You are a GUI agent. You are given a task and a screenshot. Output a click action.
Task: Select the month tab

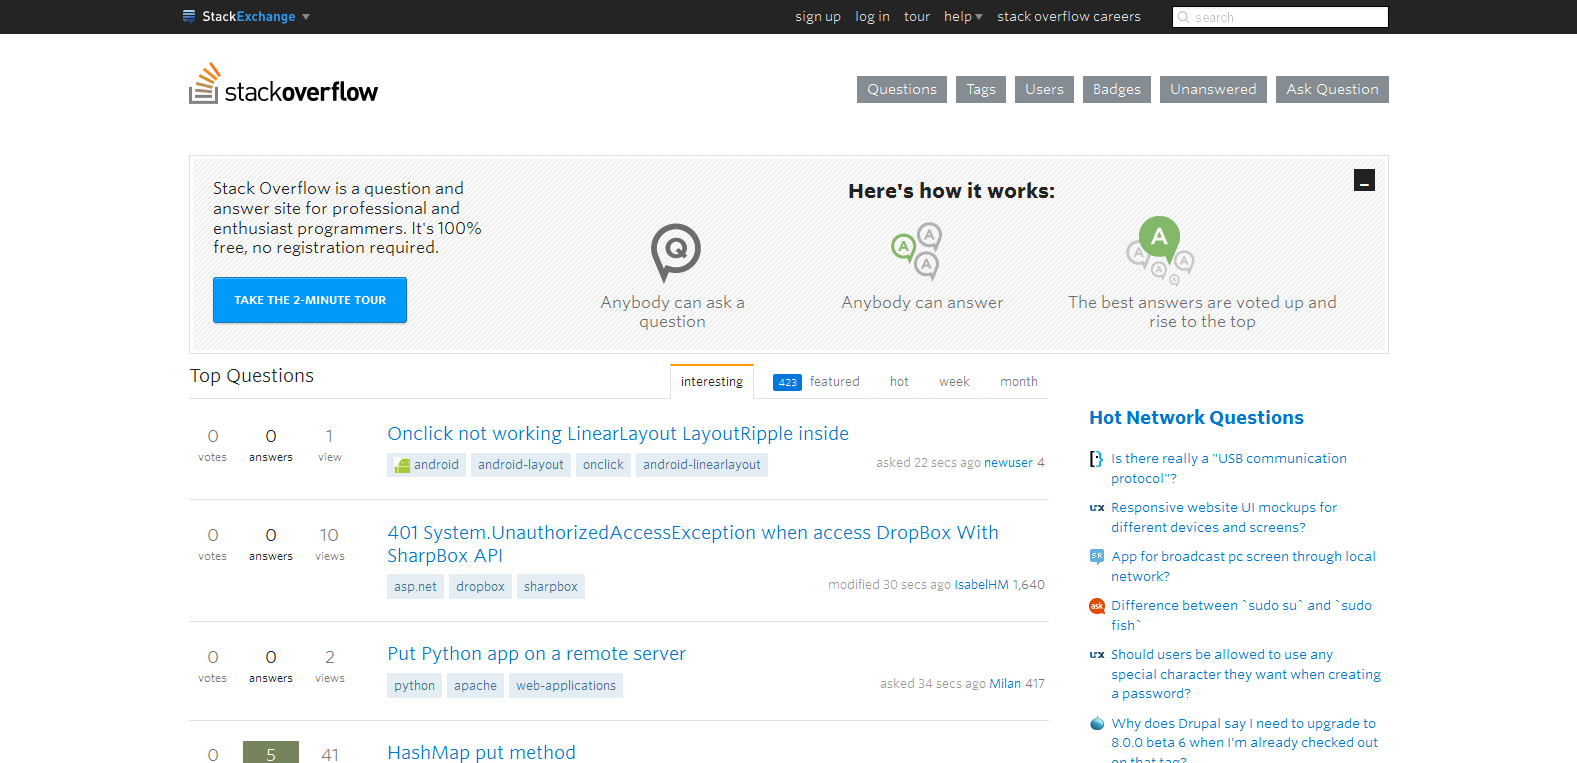1019,381
